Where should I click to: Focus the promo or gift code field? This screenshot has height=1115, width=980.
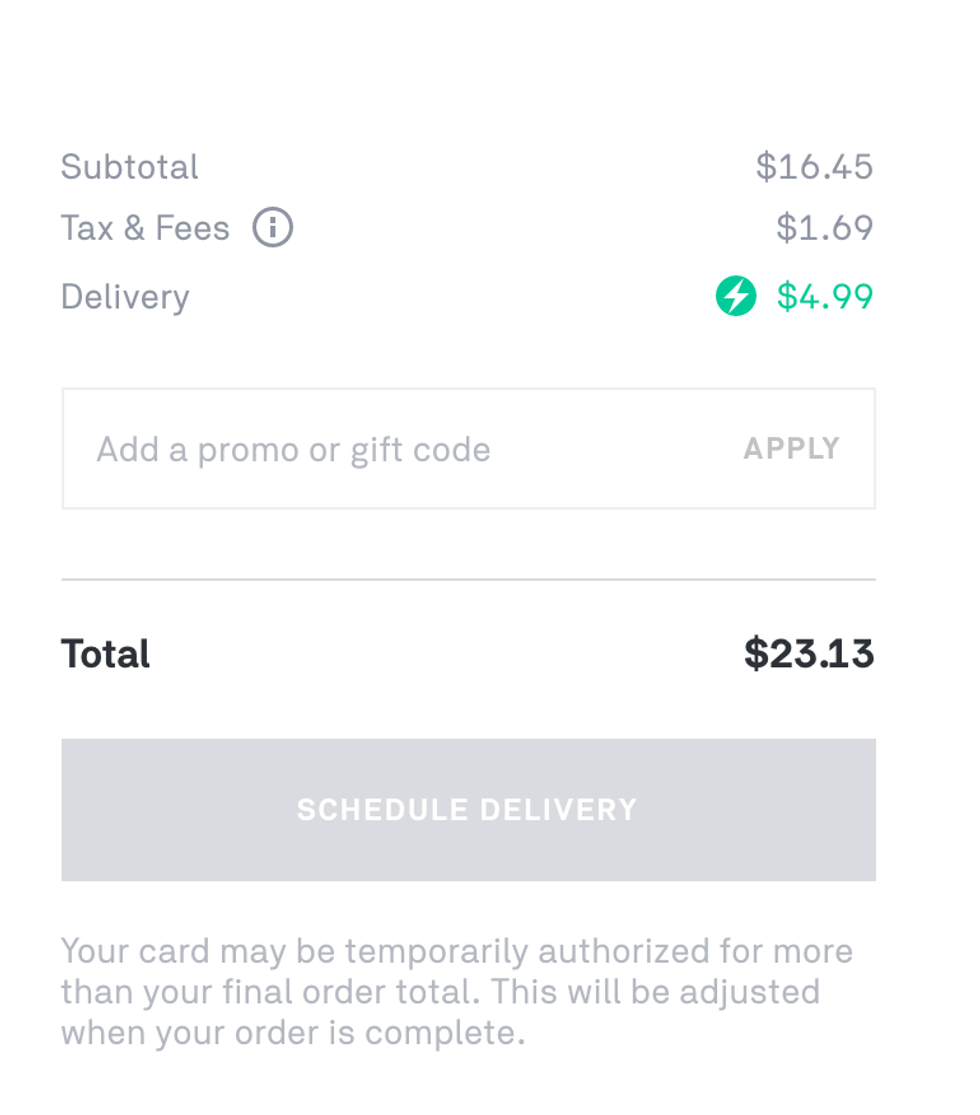[x=400, y=449]
